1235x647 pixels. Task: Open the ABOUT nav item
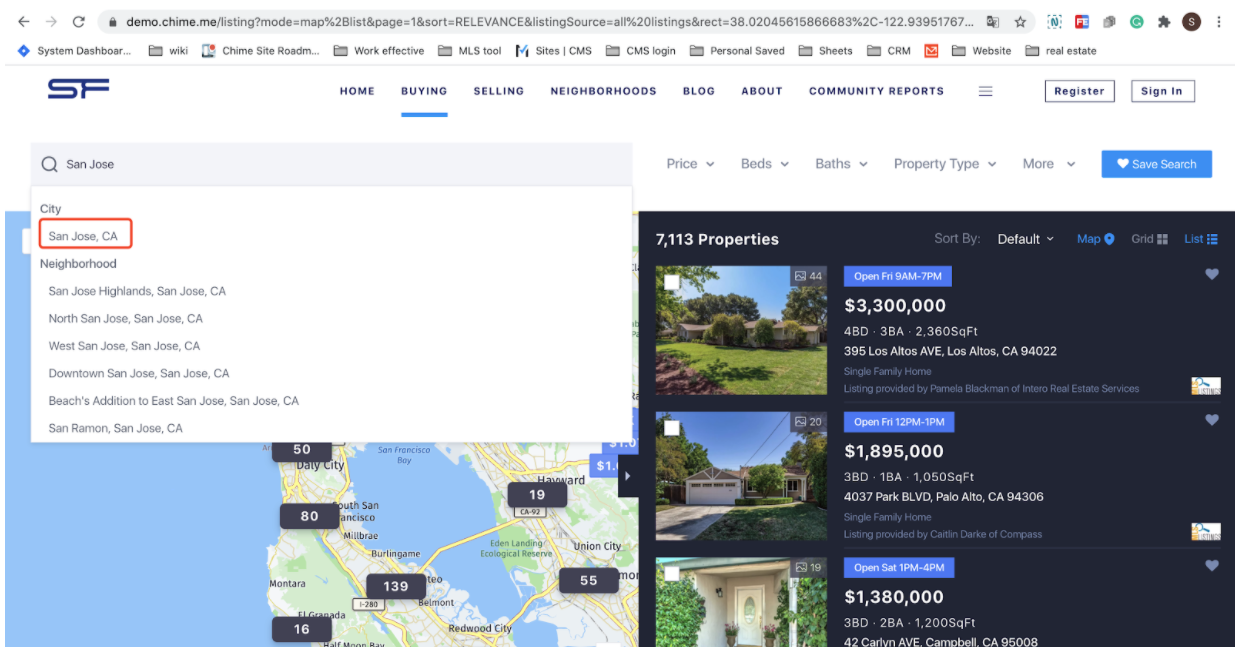click(x=762, y=91)
